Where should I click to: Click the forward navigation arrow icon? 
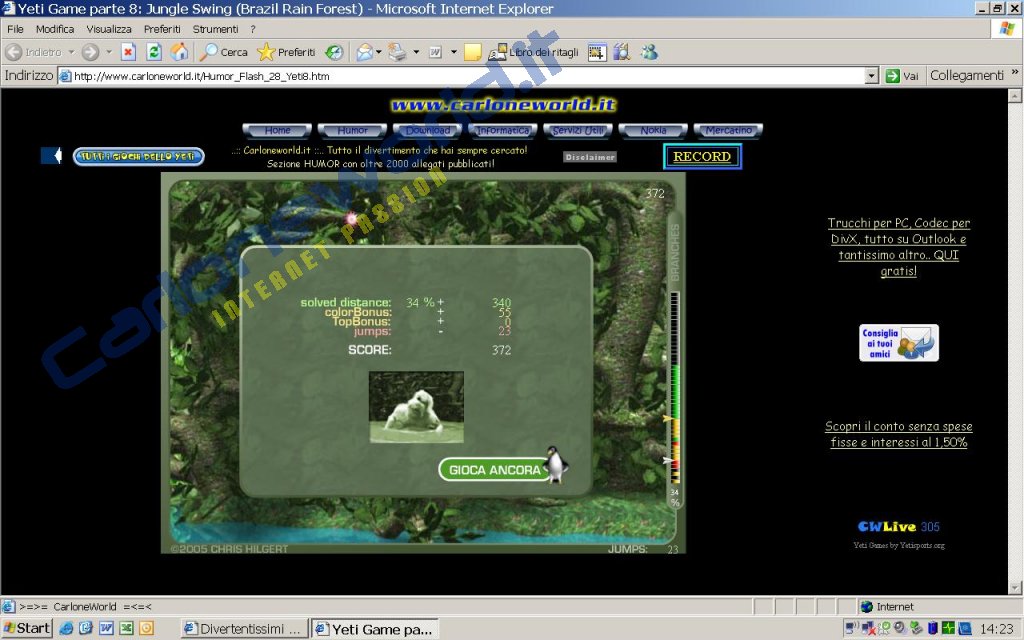pyautogui.click(x=91, y=52)
